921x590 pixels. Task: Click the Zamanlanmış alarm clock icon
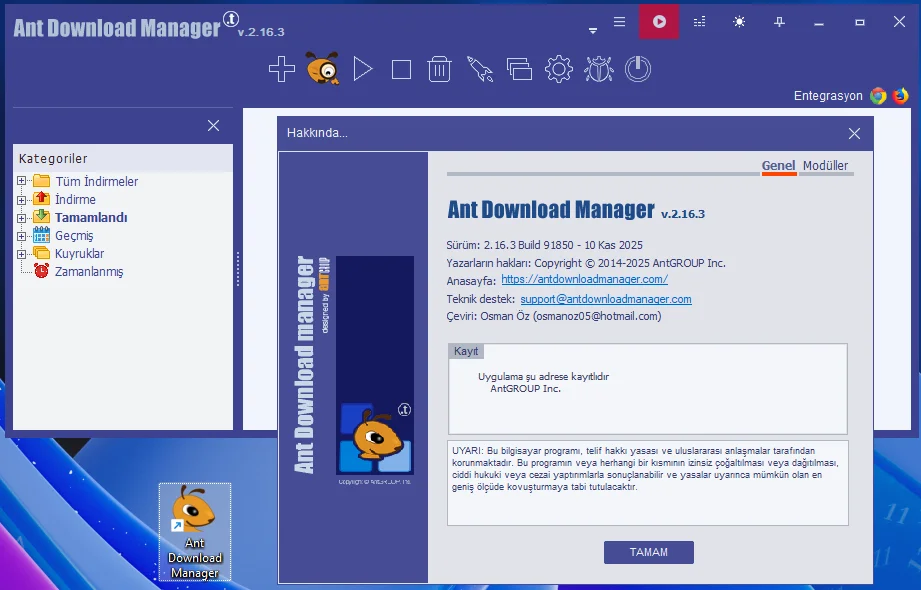point(41,270)
